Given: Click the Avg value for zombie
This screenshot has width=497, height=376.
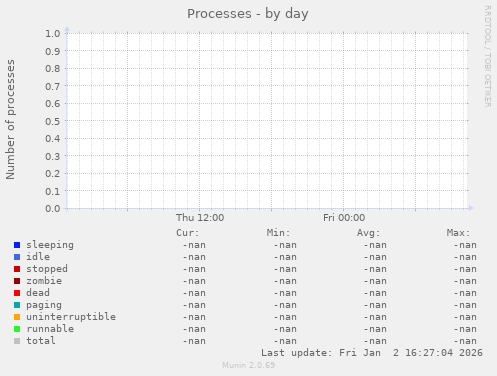Looking at the screenshot, I should tap(375, 281).
